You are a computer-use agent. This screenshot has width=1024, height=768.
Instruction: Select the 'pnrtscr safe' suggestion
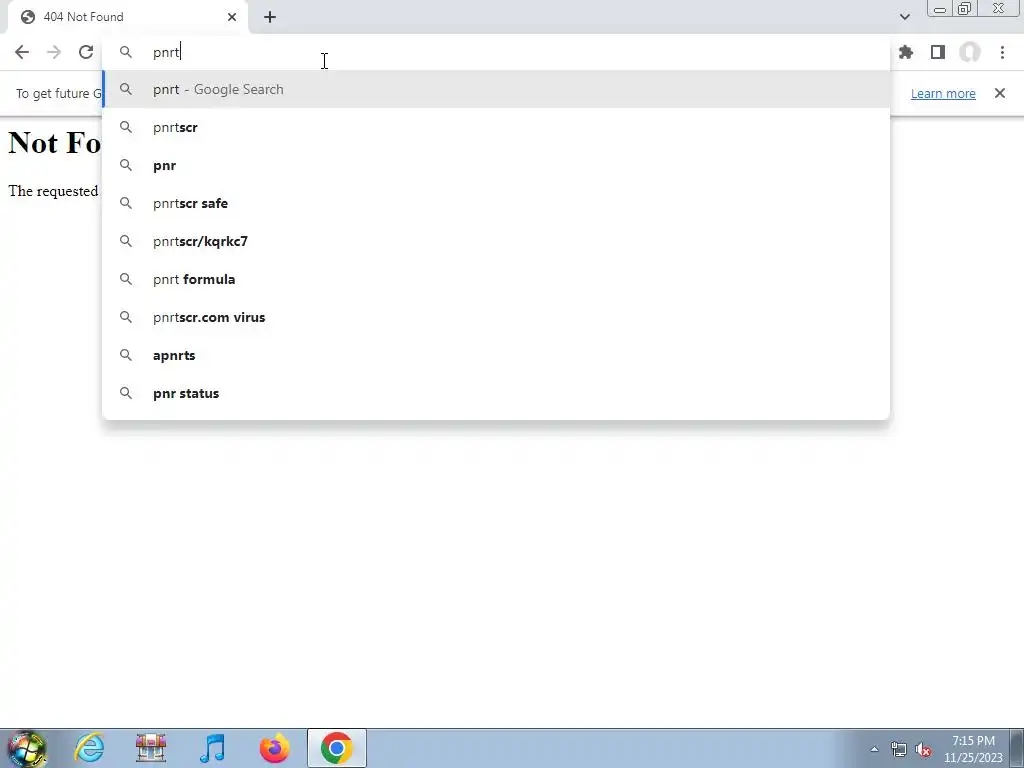496,203
